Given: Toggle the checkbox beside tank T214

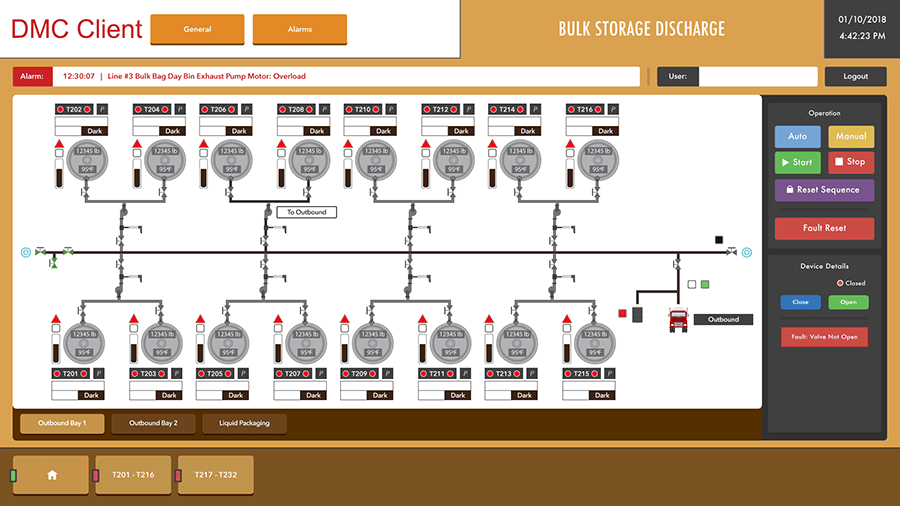Looking at the screenshot, I should pyautogui.click(x=492, y=153).
